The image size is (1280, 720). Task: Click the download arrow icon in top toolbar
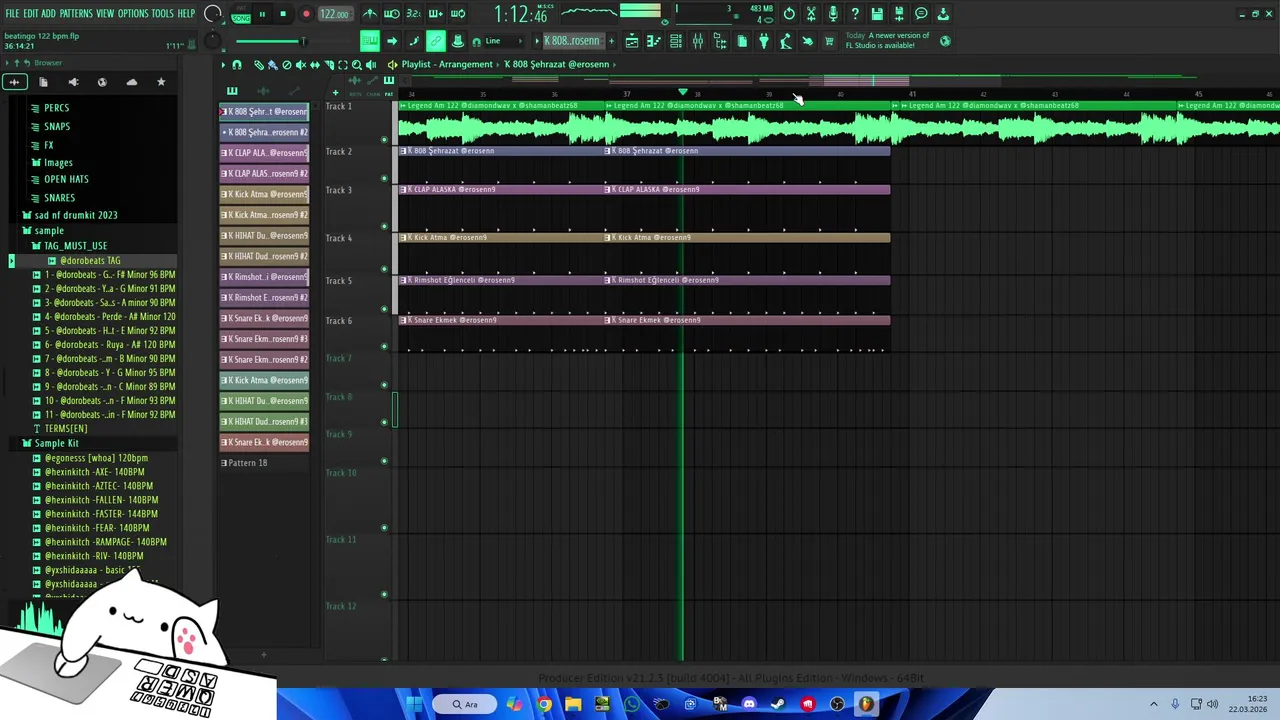[943, 14]
